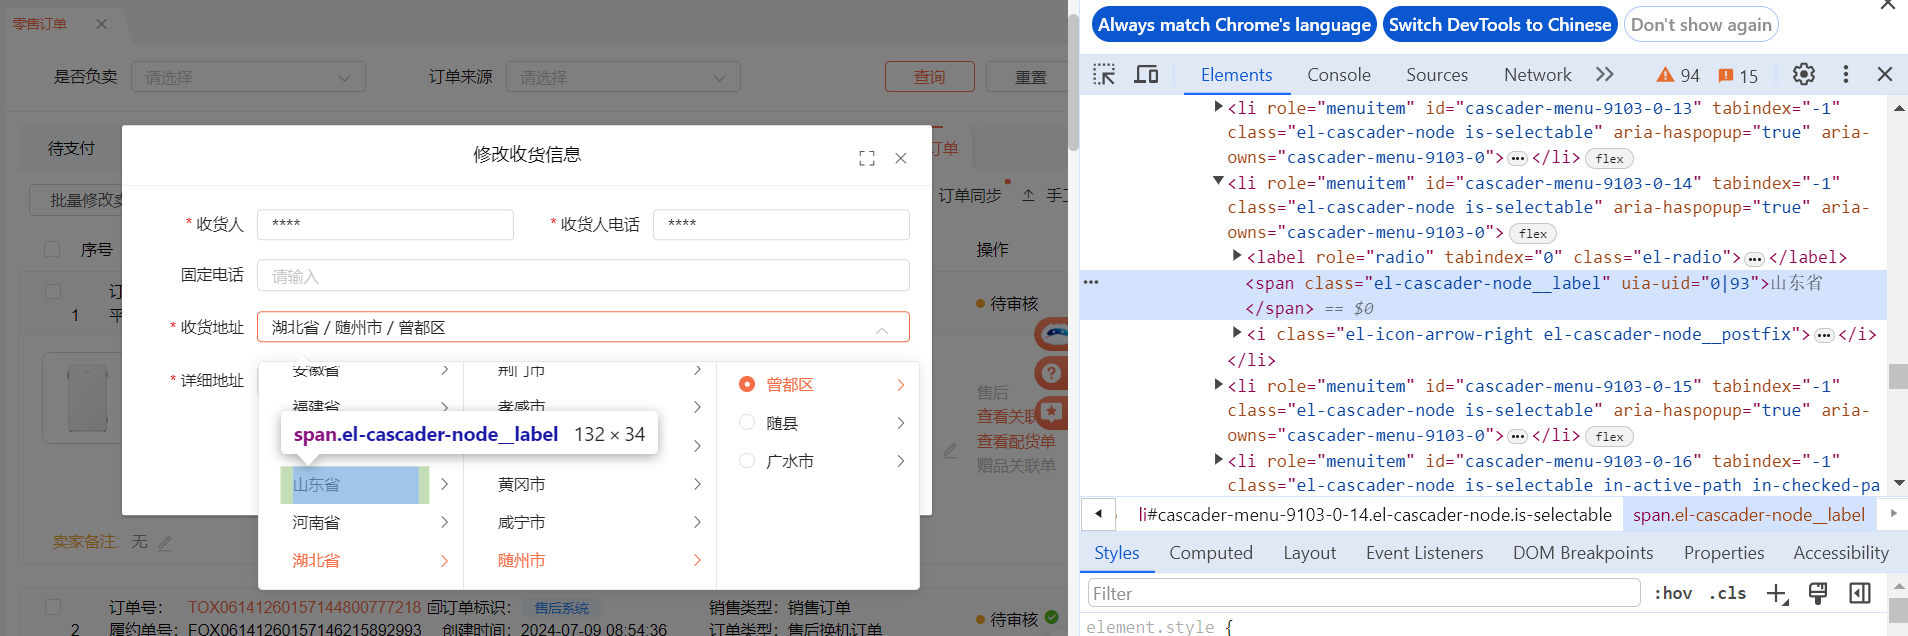The width and height of the screenshot is (1908, 636).
Task: Click new style rule plus icon
Action: point(1776,594)
